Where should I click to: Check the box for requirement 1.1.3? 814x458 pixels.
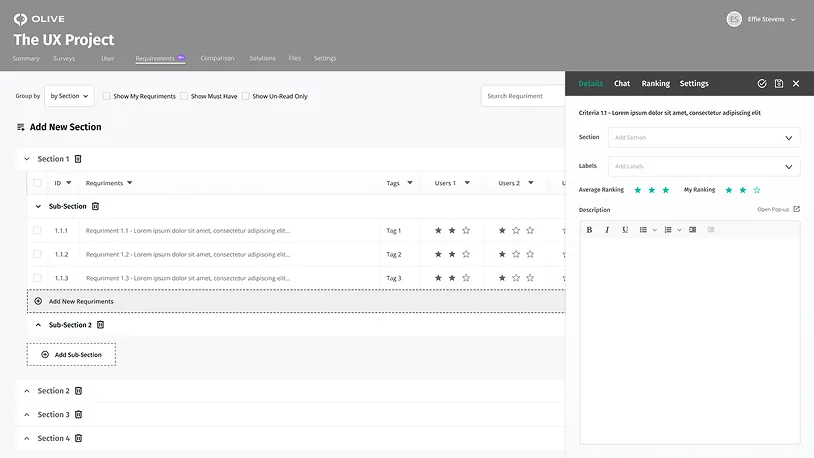tap(37, 278)
